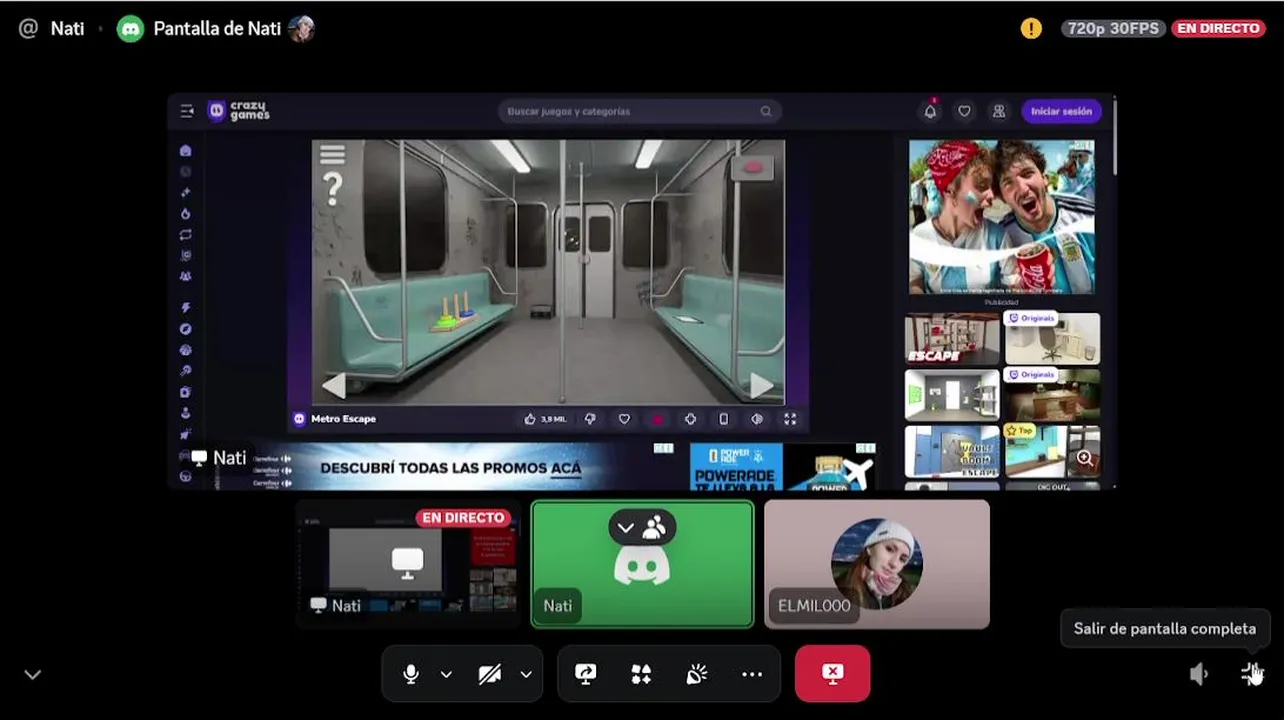The height and width of the screenshot is (720, 1284).
Task: Click the yellow warning indicator icon
Action: tap(1031, 28)
